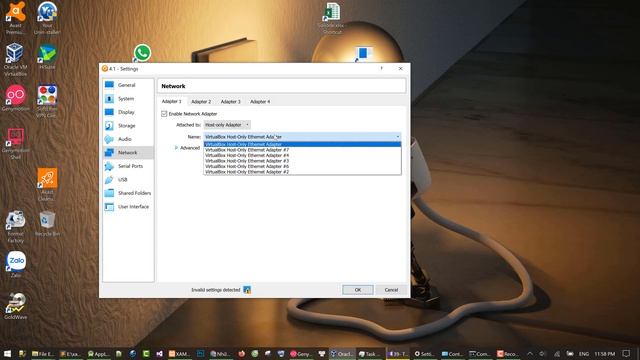Switch to the Genymotion taskbar item

point(301,353)
